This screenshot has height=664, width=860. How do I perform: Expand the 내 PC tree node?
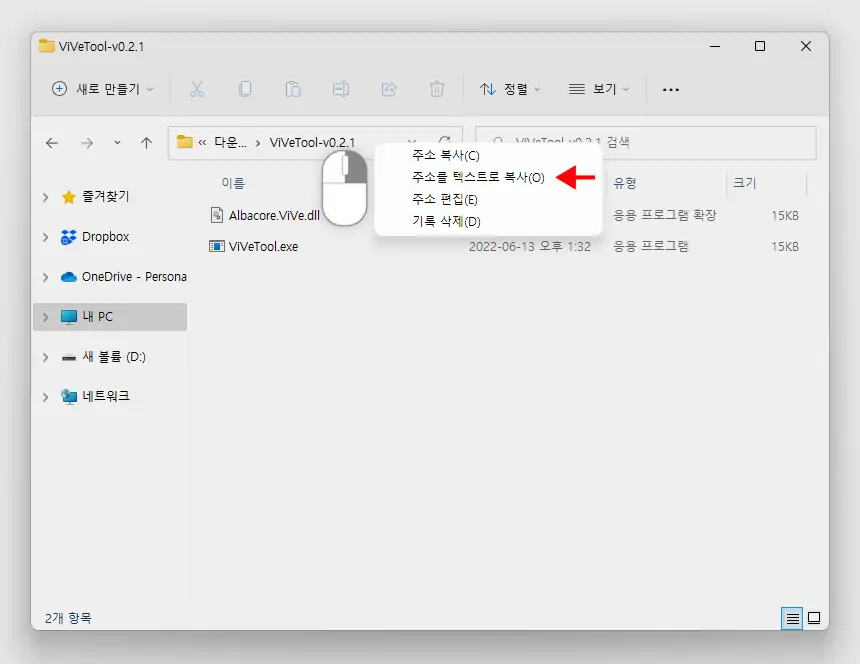(46, 317)
